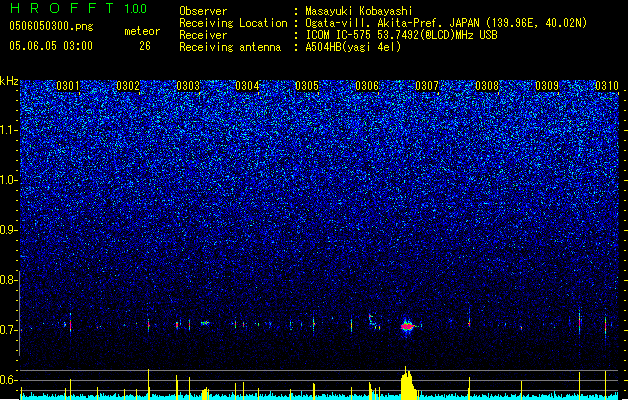
Task: Click the large yellow intensity peak before 0307
Action: pos(408,384)
